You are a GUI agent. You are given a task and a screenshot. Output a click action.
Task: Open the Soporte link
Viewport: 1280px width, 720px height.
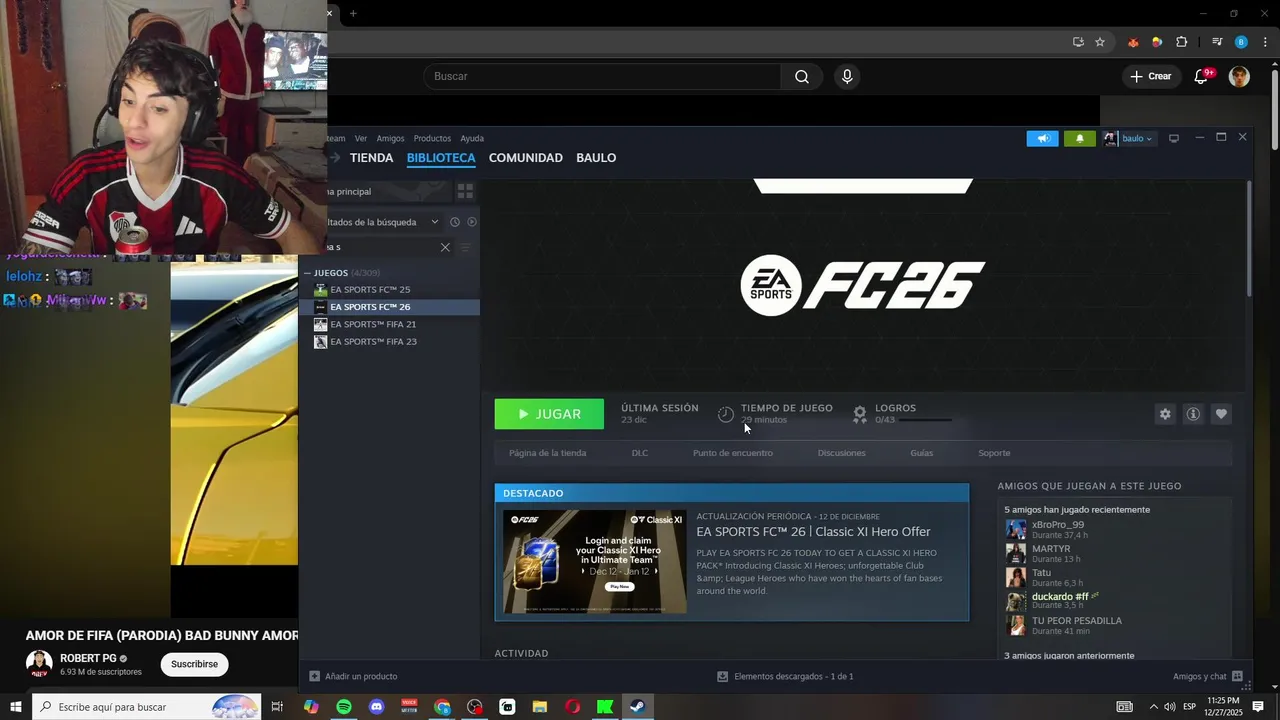coord(994,453)
